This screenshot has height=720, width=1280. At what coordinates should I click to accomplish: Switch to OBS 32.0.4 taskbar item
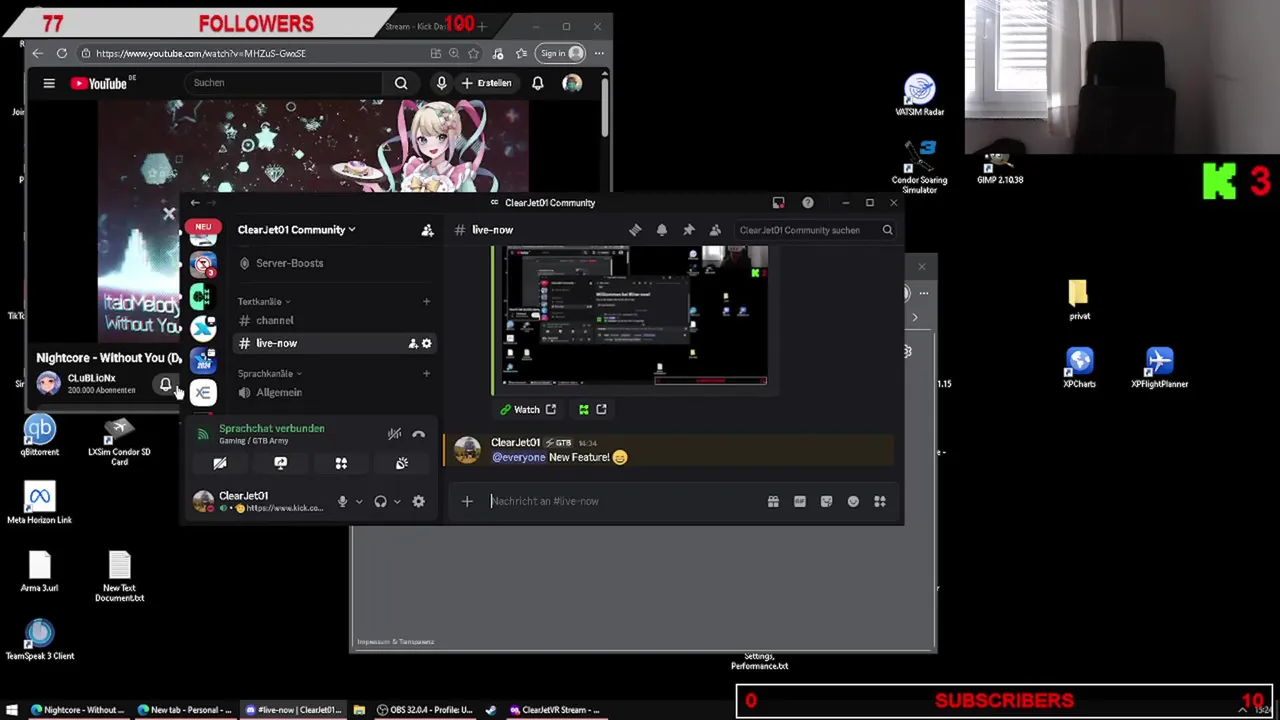pos(424,710)
